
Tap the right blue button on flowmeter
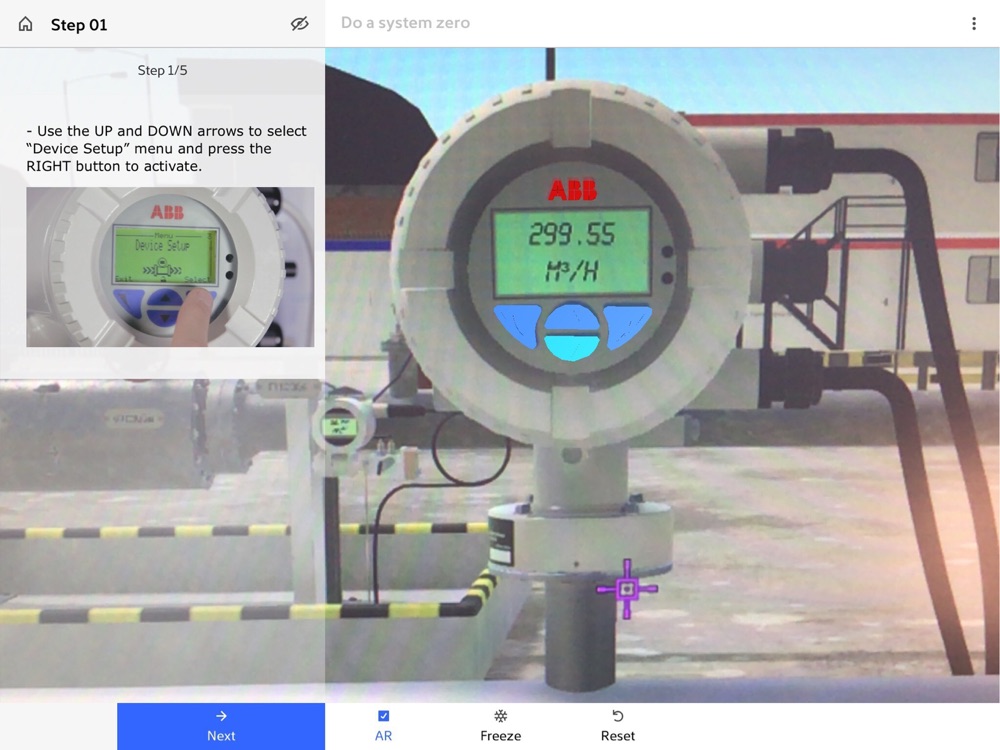pyautogui.click(x=628, y=326)
